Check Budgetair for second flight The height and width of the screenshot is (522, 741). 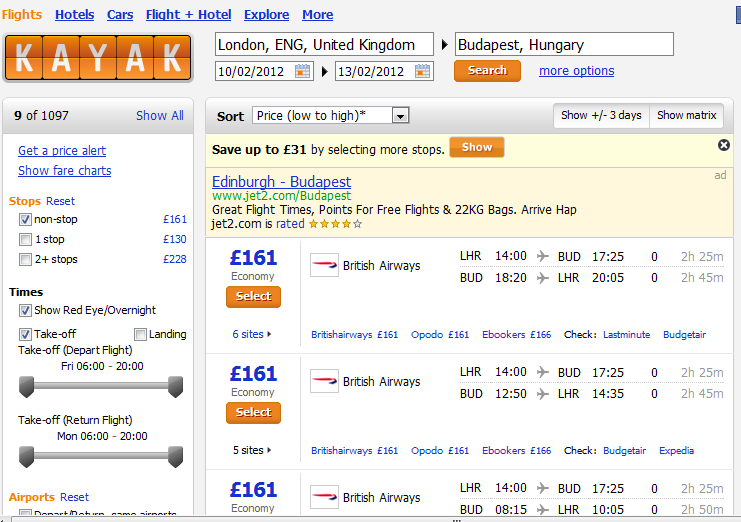click(x=624, y=451)
